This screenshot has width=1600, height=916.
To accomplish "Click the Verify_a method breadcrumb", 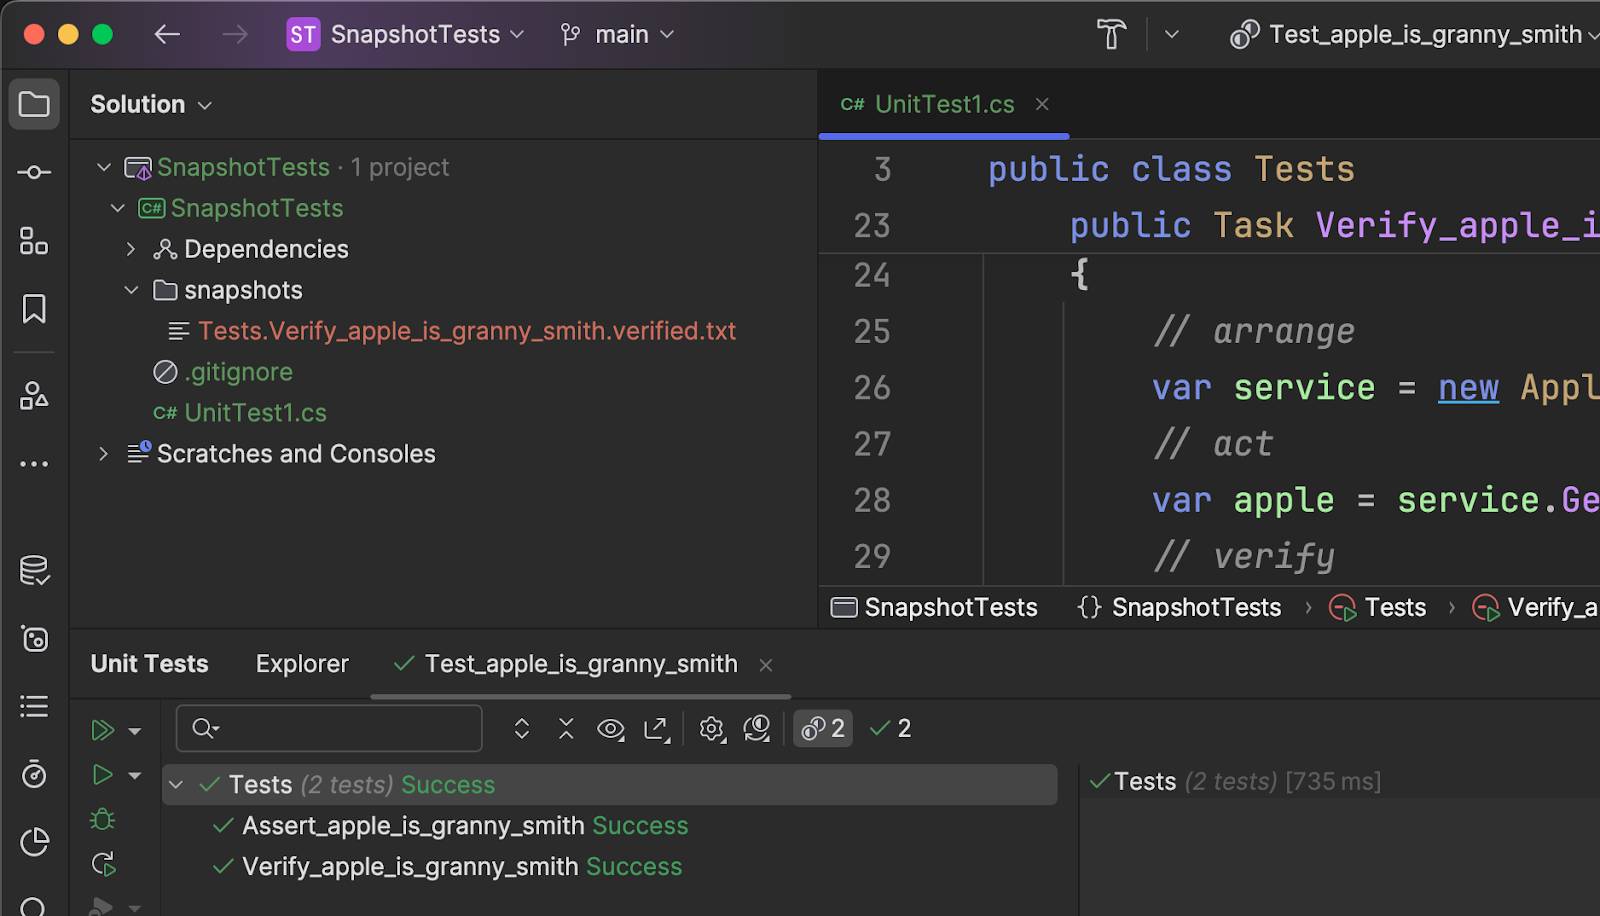I will pos(1535,608).
